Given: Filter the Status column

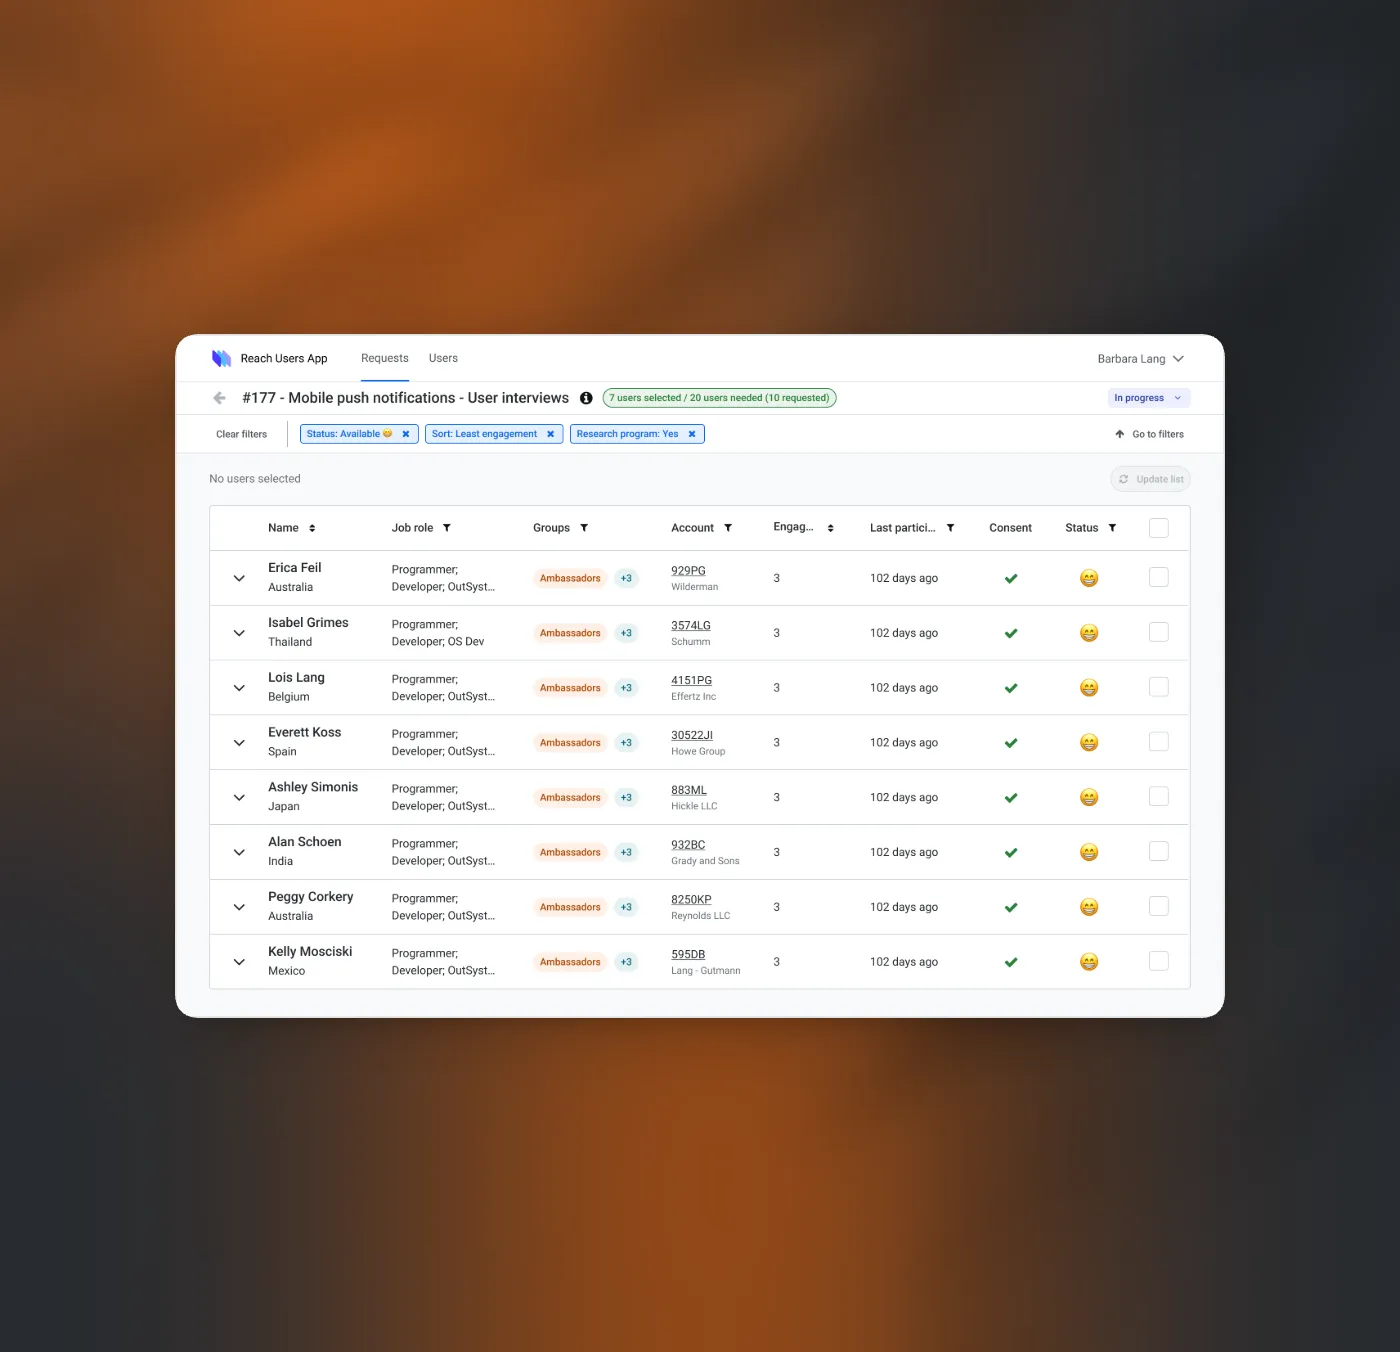Looking at the screenshot, I should pyautogui.click(x=1112, y=528).
